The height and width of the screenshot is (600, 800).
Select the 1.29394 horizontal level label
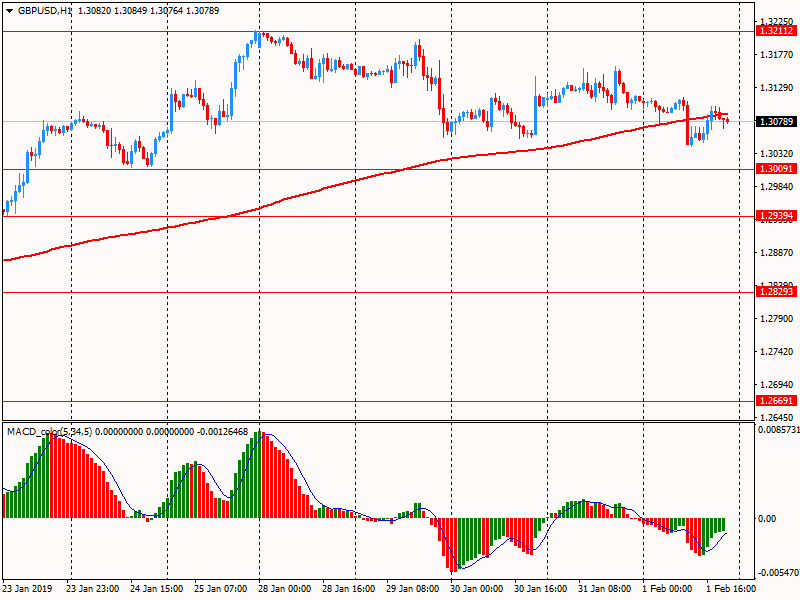(775, 216)
